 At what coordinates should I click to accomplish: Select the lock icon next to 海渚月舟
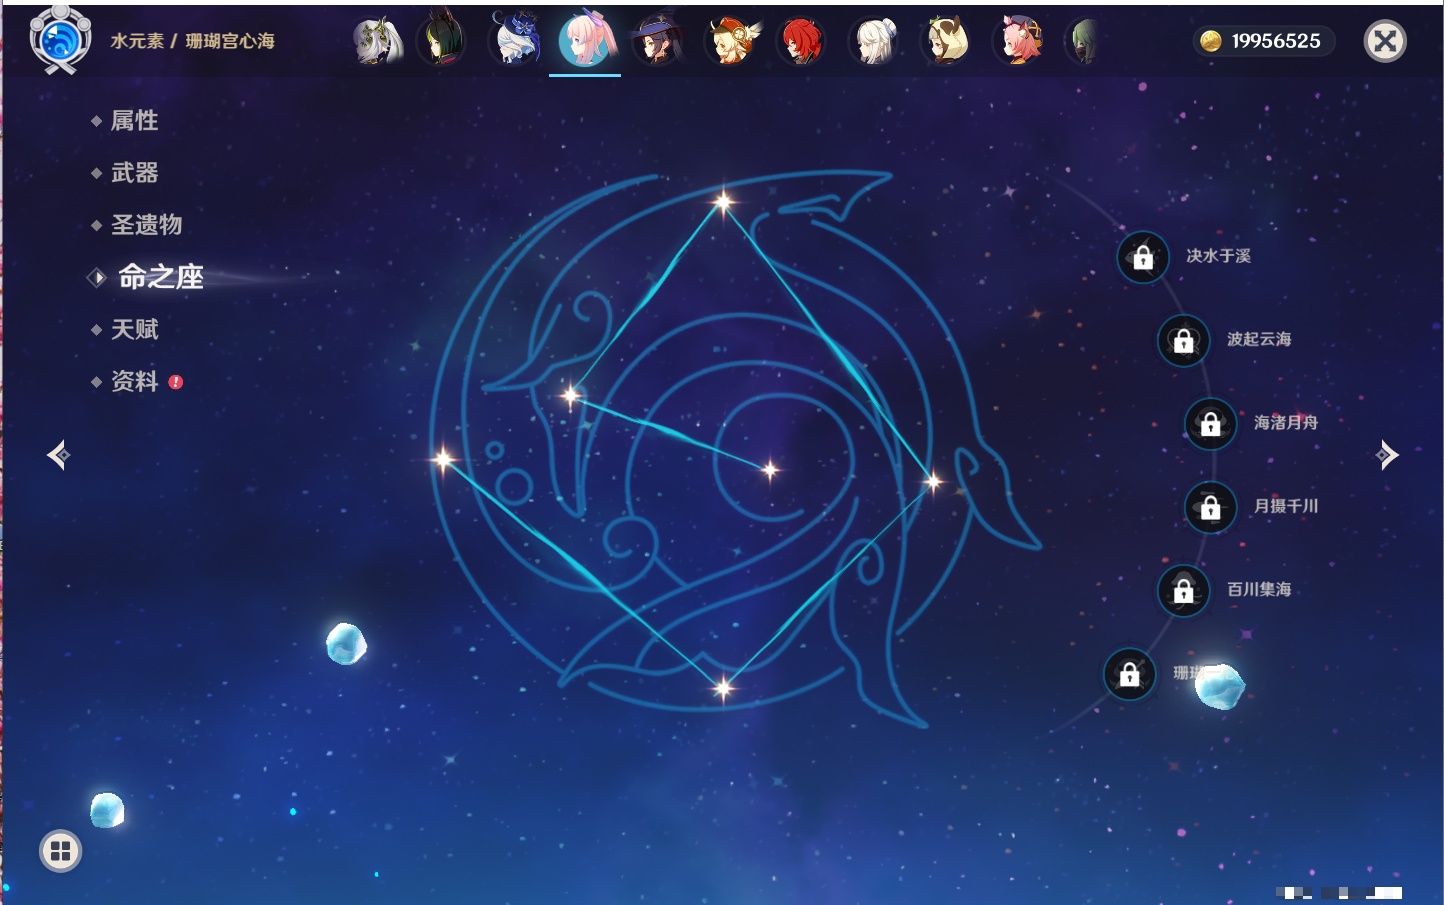[x=1210, y=424]
